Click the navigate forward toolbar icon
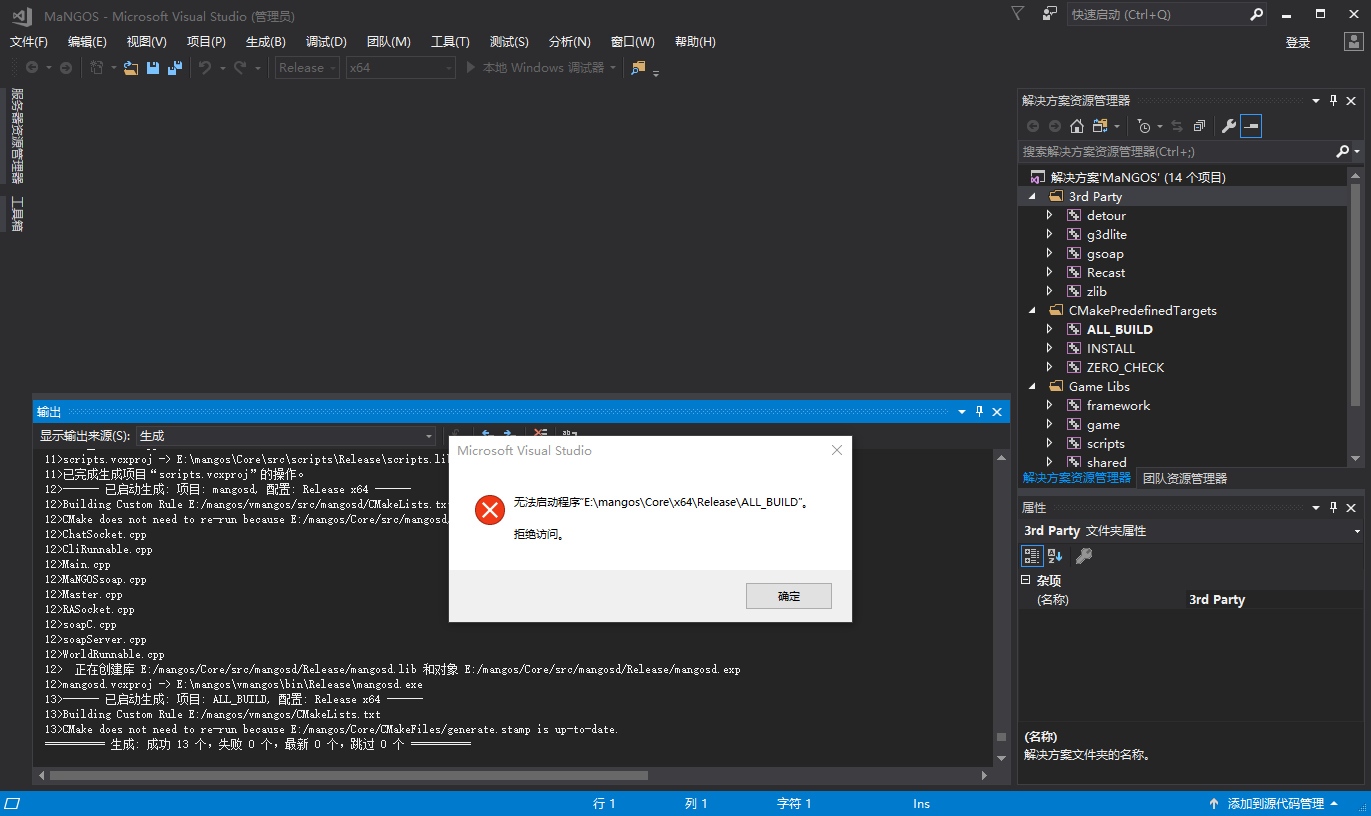The width and height of the screenshot is (1371, 816). click(x=66, y=68)
